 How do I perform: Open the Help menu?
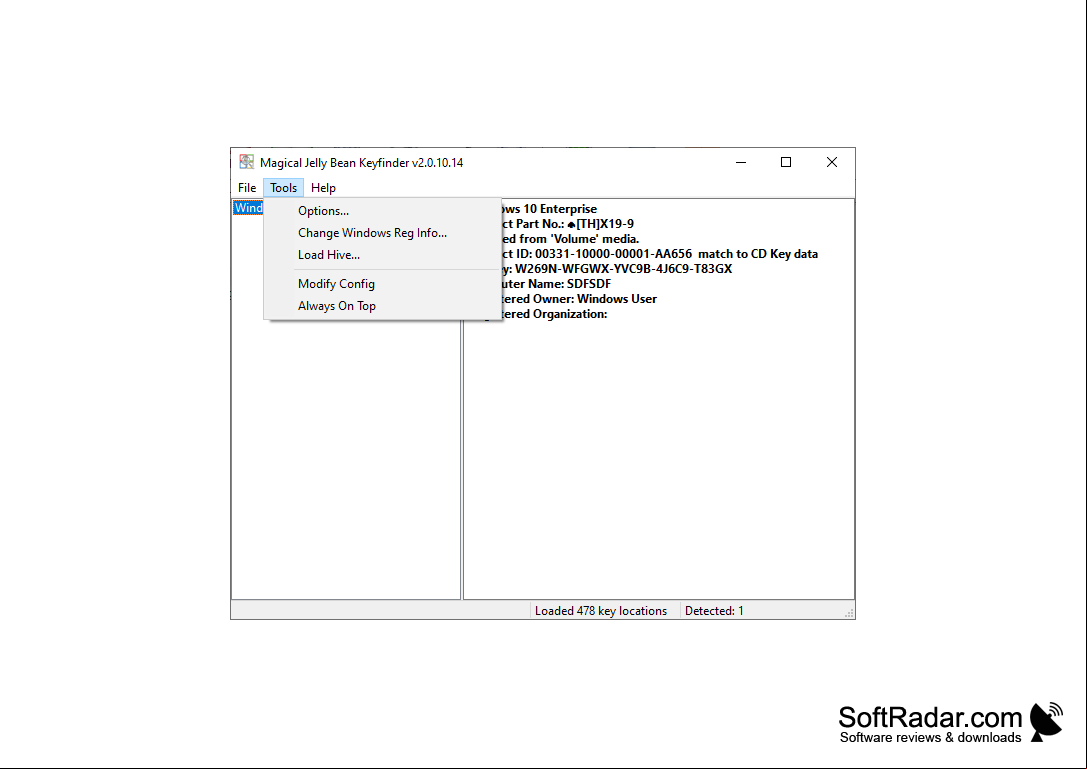(x=323, y=188)
